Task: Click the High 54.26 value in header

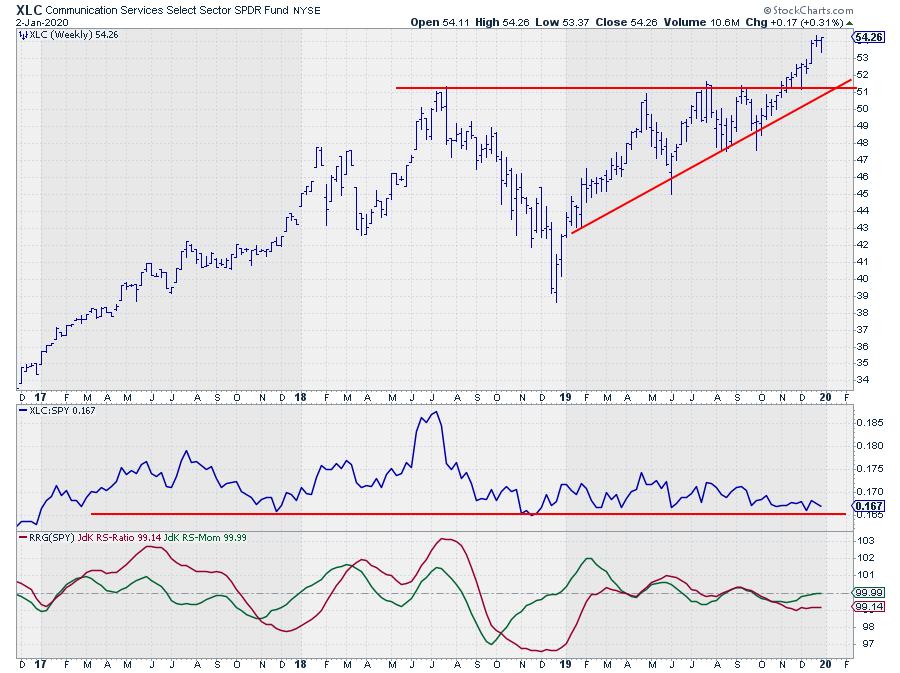Action: point(502,22)
